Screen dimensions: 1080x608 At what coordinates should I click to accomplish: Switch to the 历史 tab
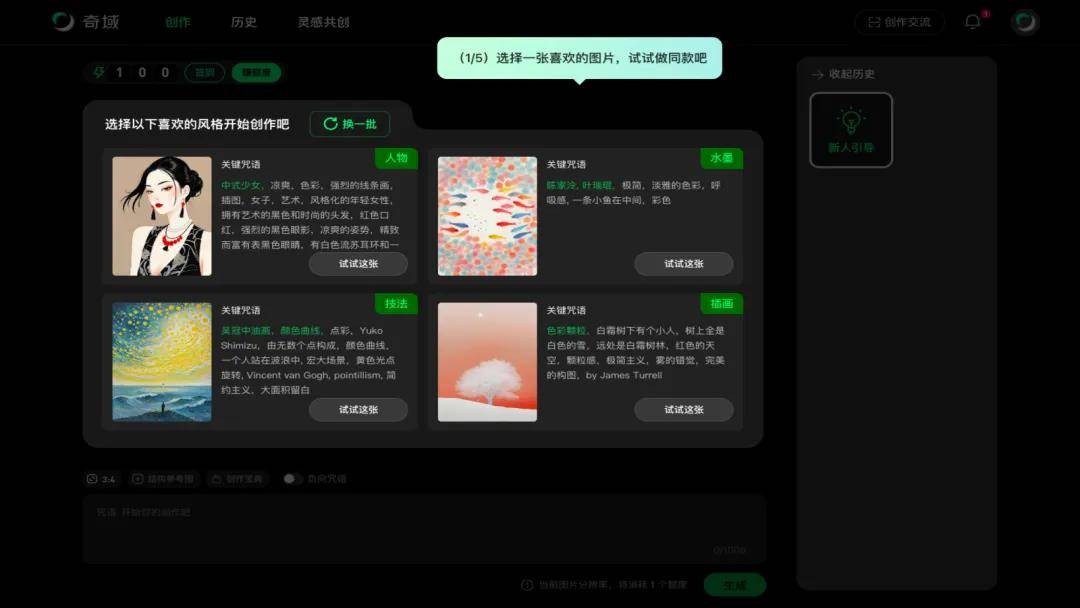coord(243,22)
